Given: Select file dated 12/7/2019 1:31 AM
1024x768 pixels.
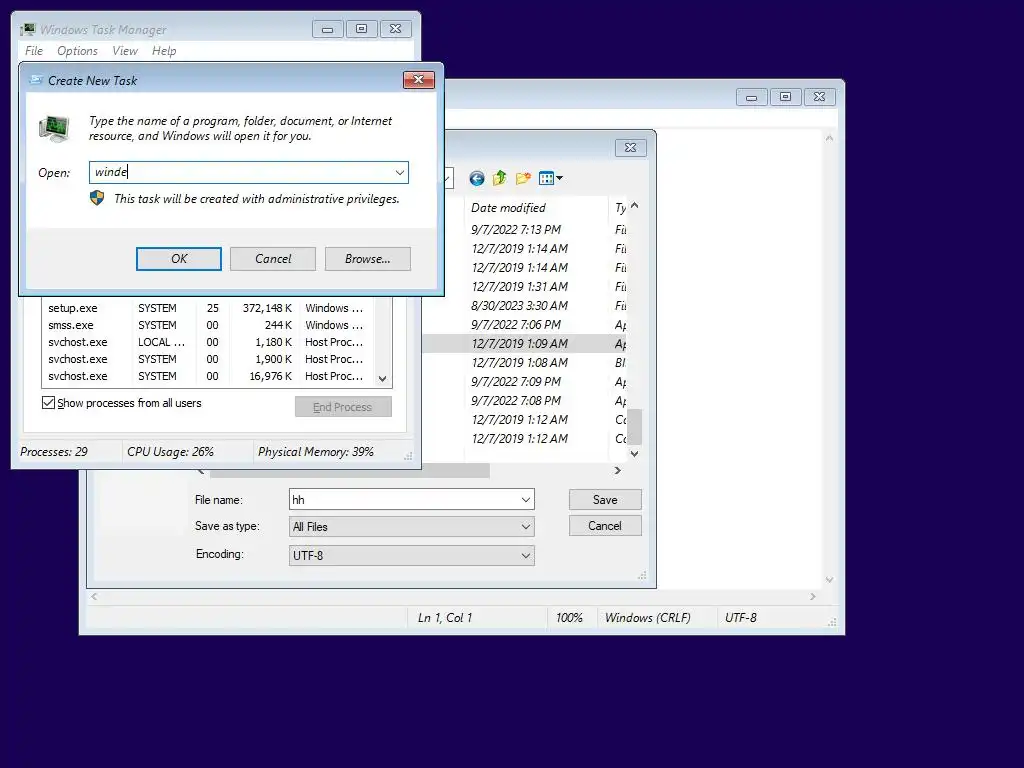Looking at the screenshot, I should pos(520,287).
